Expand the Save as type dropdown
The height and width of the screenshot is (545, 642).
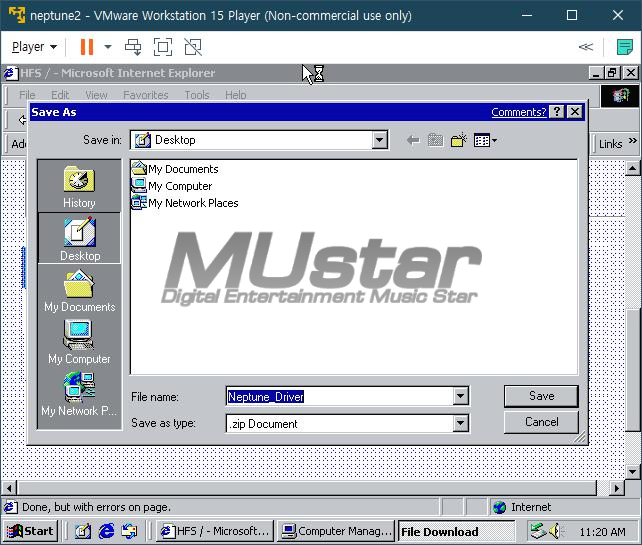pos(461,423)
